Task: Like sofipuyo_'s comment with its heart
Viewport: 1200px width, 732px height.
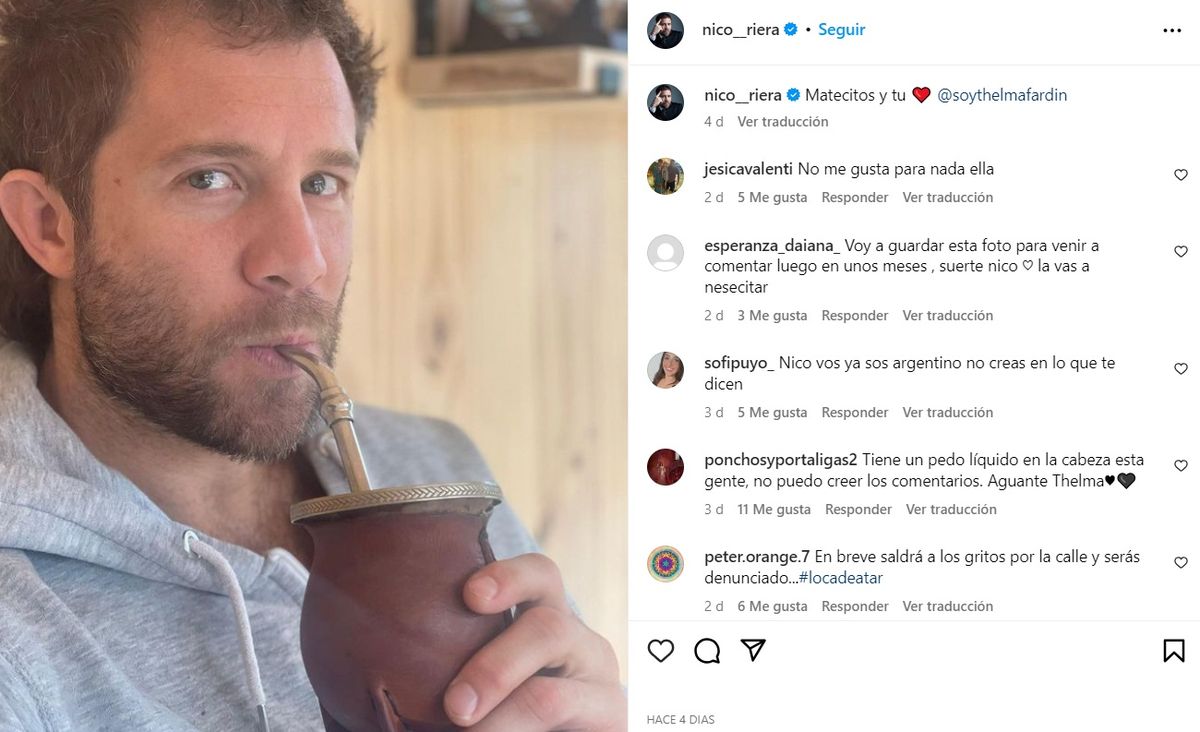Action: pos(1181,368)
